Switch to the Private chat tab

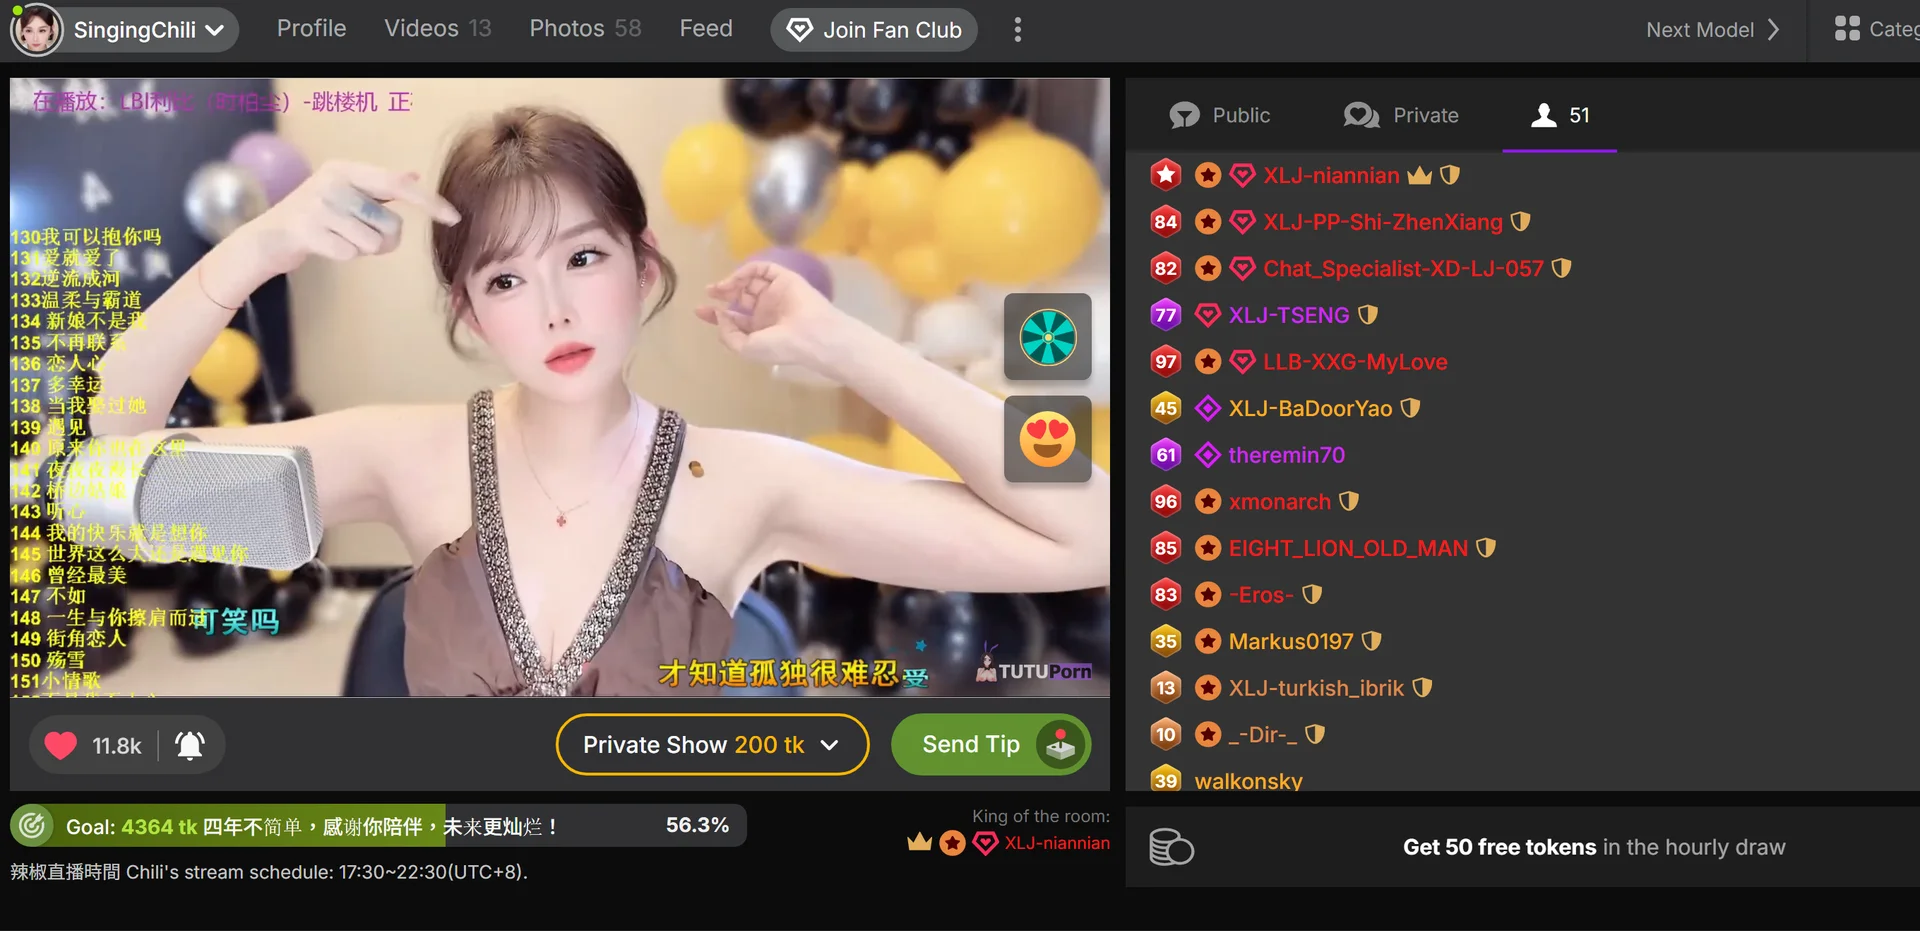[1401, 116]
